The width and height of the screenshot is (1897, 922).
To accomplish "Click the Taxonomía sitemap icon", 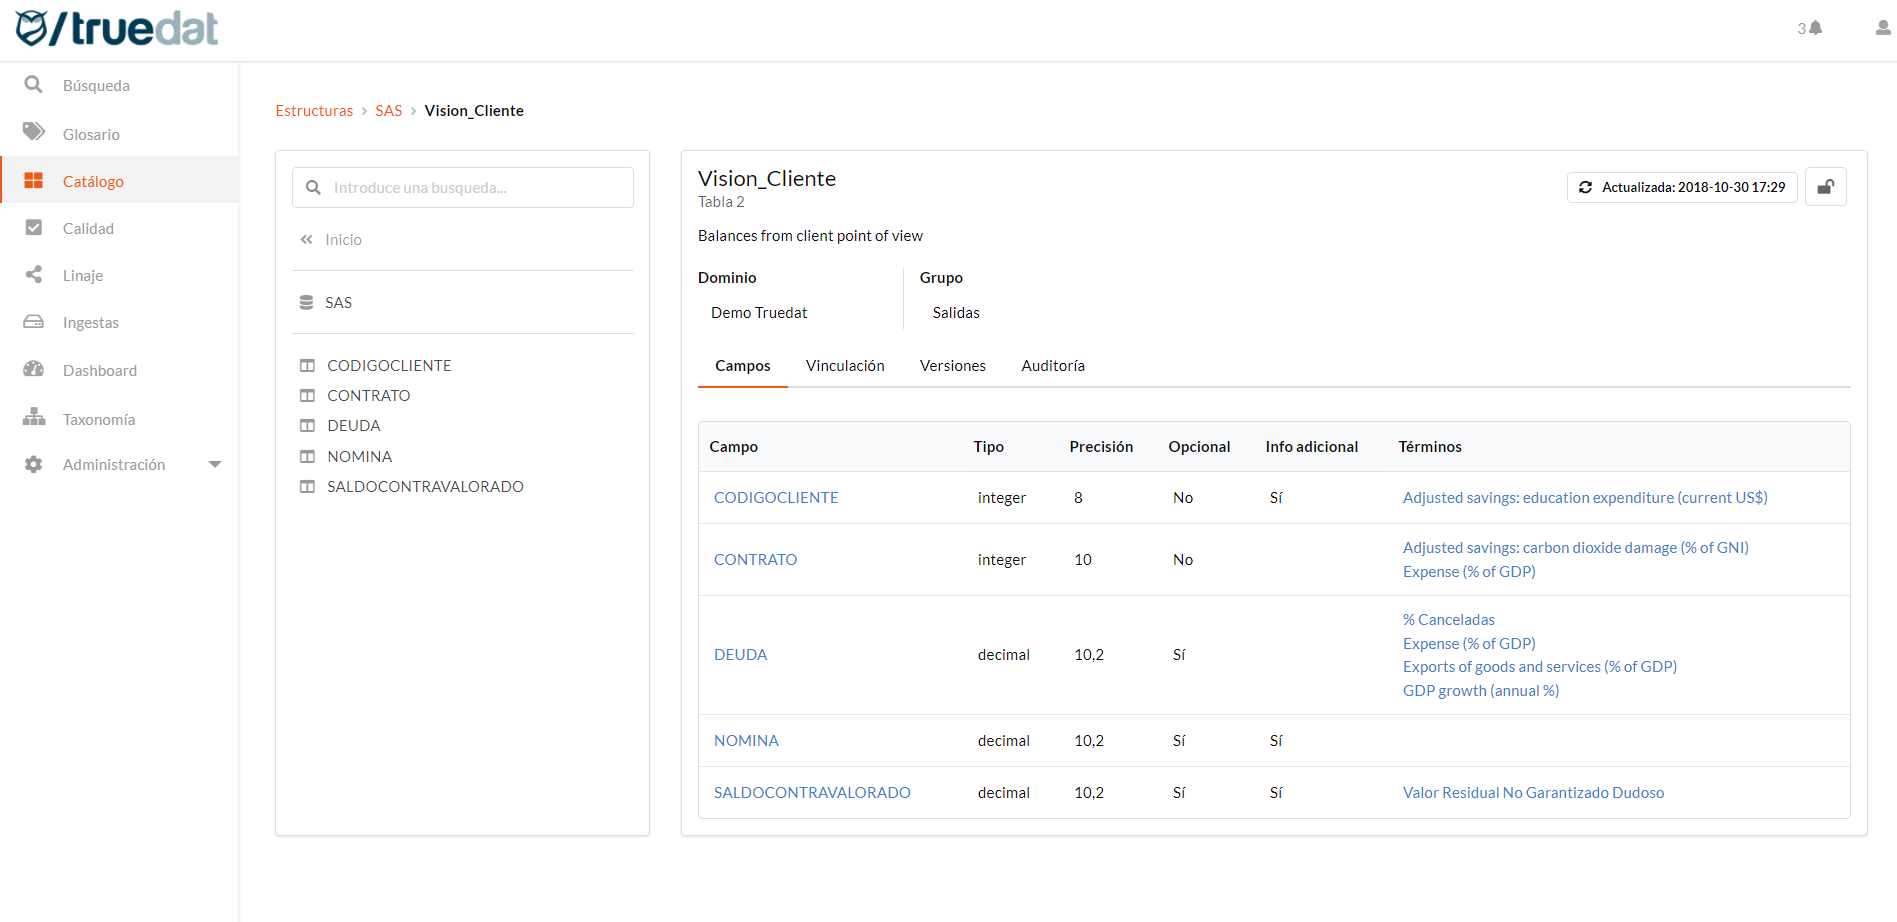I will pyautogui.click(x=33, y=418).
